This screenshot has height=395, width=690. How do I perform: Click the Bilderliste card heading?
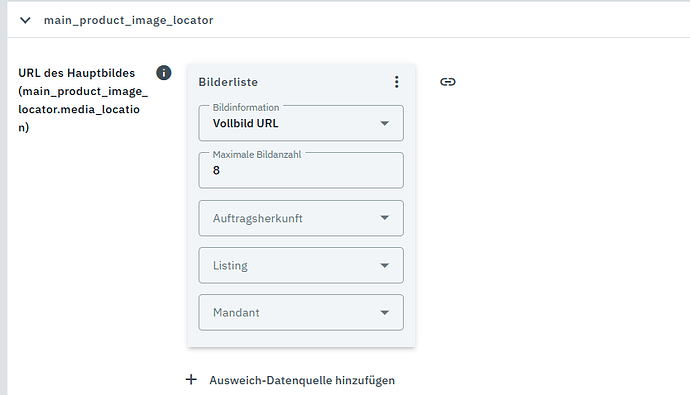pos(228,82)
